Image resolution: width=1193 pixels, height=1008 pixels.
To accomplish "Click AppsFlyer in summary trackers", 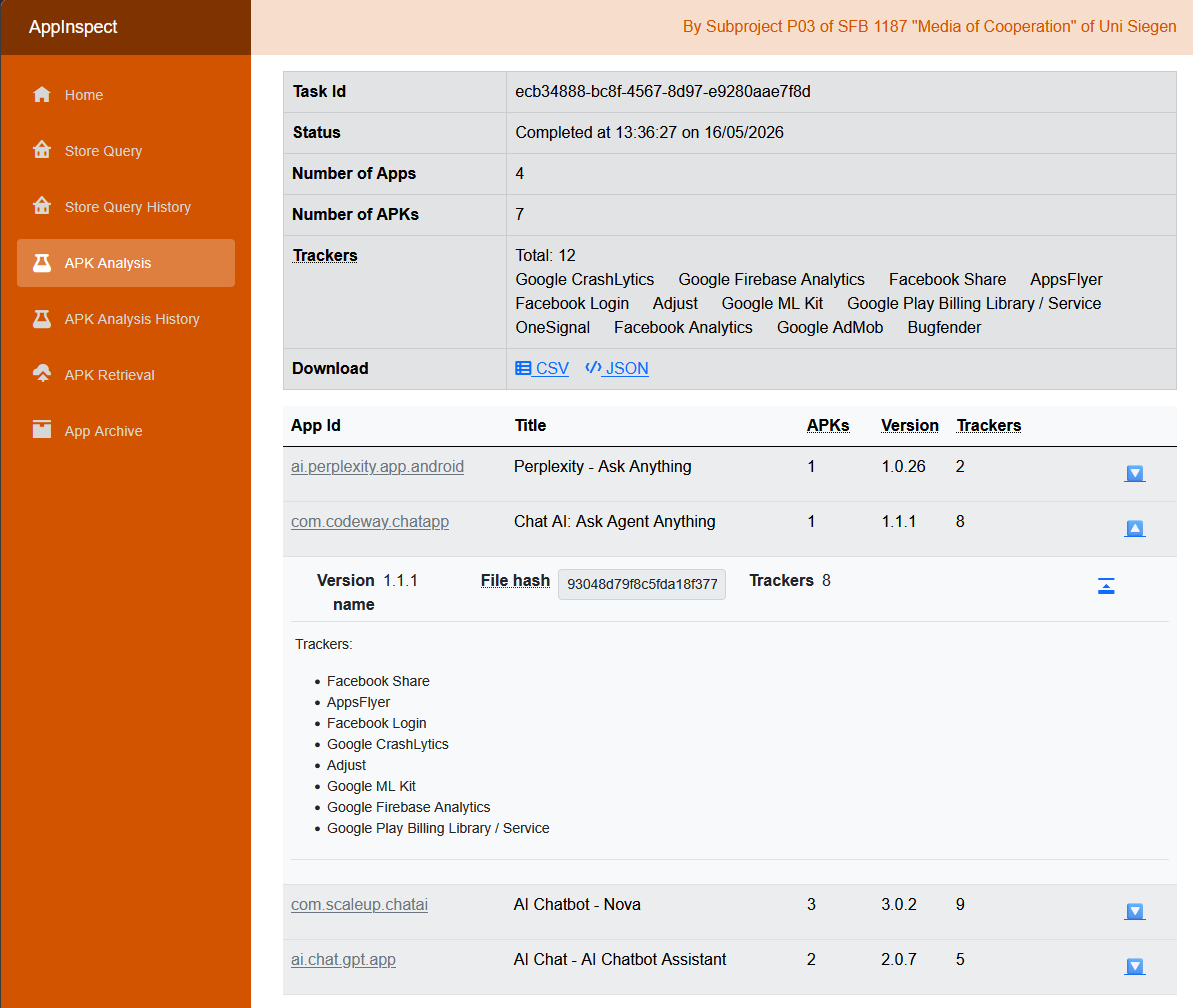I will [1066, 279].
